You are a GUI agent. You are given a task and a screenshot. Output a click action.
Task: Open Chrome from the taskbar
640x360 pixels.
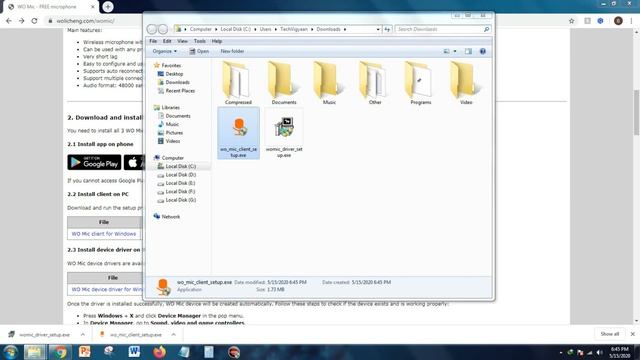(x=60, y=352)
